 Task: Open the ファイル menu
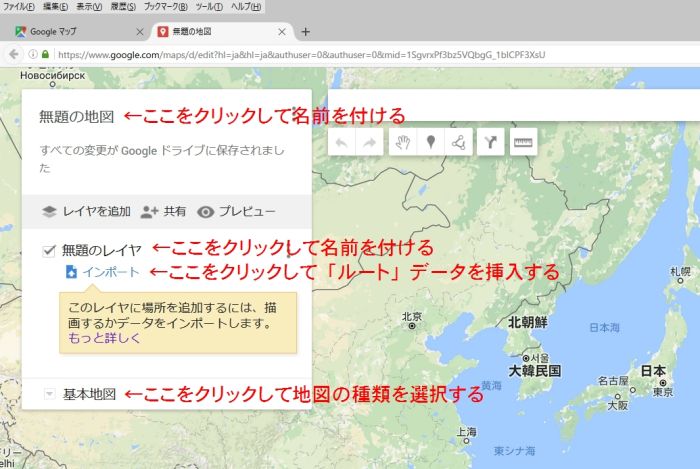(18, 7)
